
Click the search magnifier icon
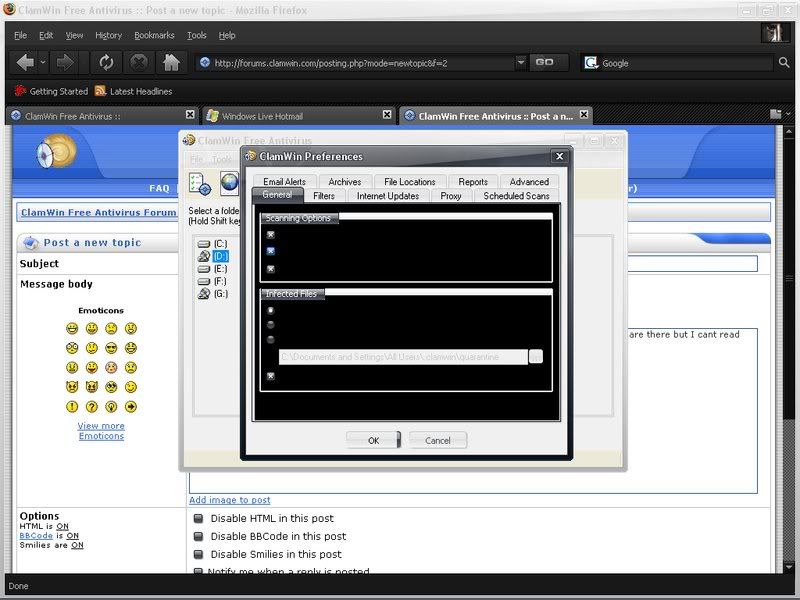coord(784,63)
